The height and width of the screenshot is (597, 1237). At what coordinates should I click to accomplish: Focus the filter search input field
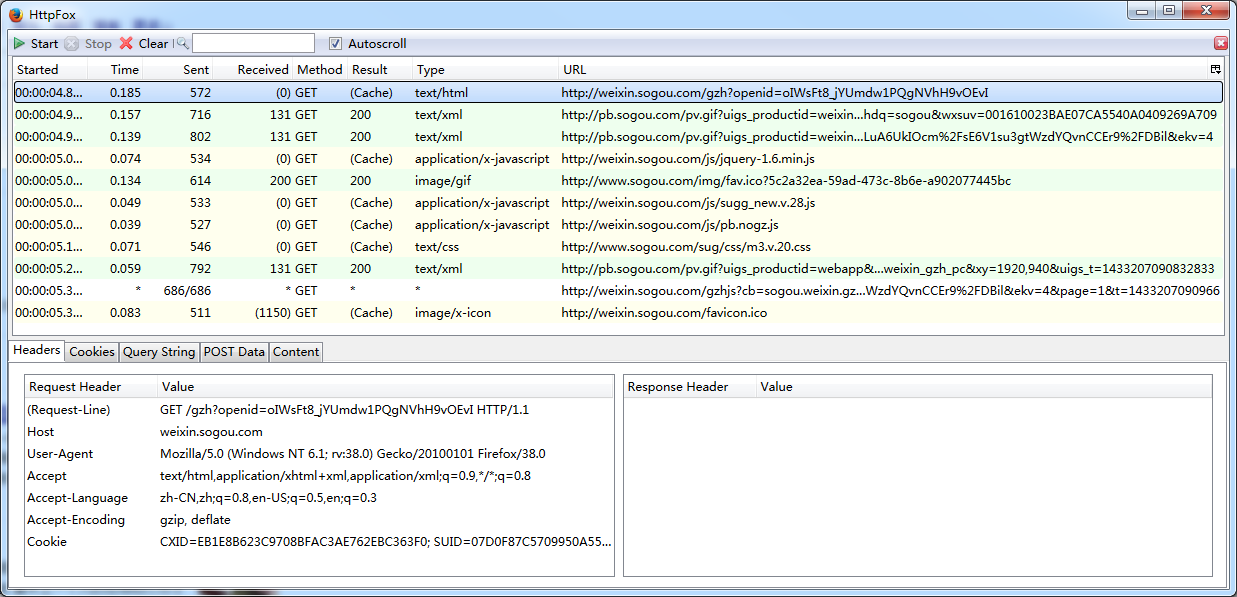253,44
